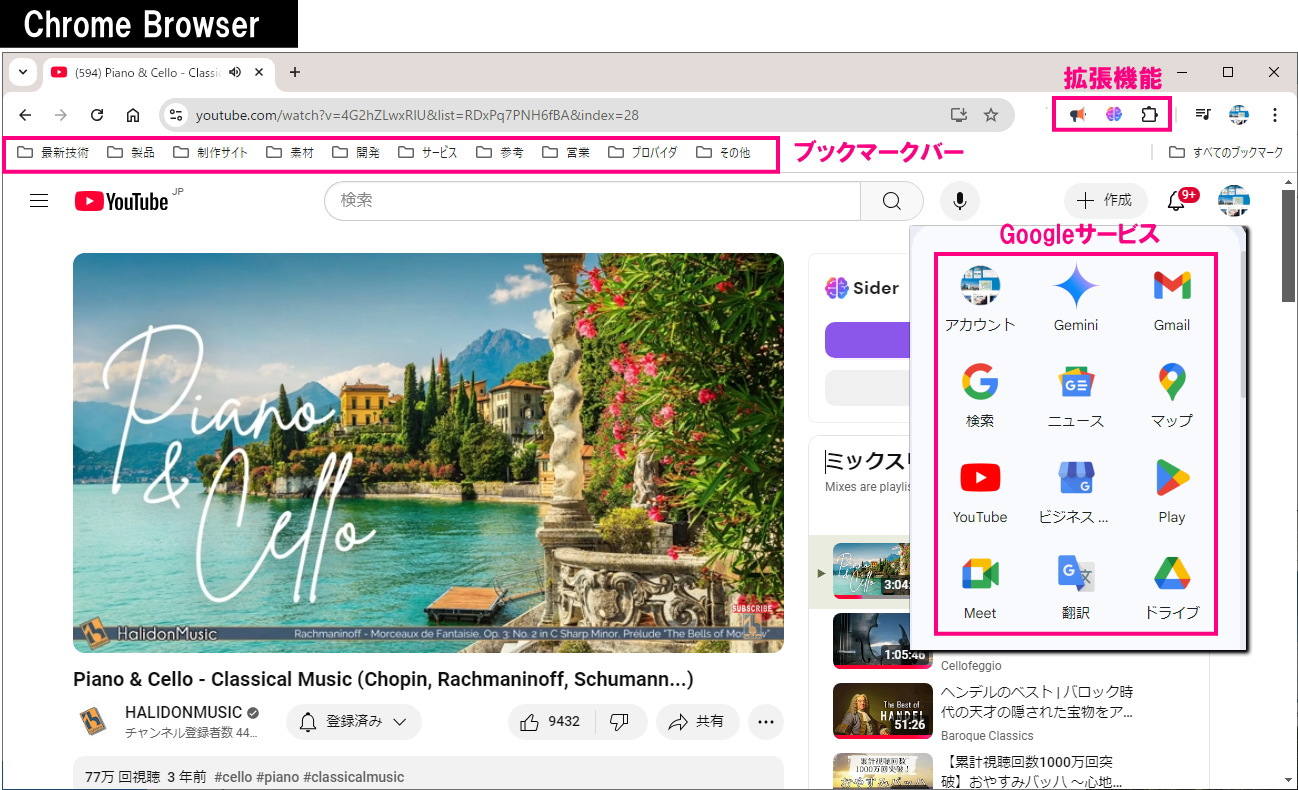Open 翻訳 app icon
The width and height of the screenshot is (1298, 790).
1076,586
